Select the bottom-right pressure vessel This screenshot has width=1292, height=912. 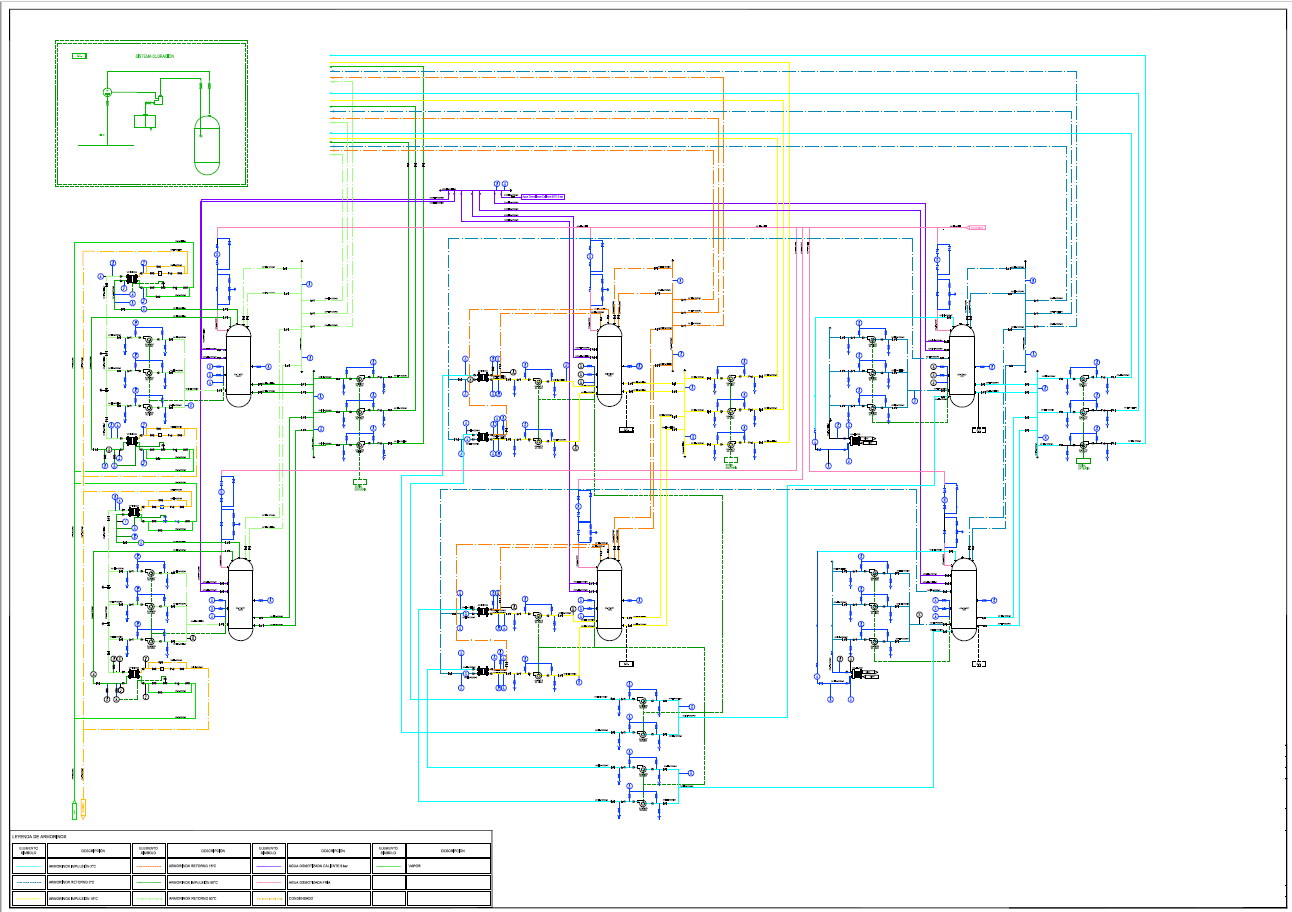963,598
